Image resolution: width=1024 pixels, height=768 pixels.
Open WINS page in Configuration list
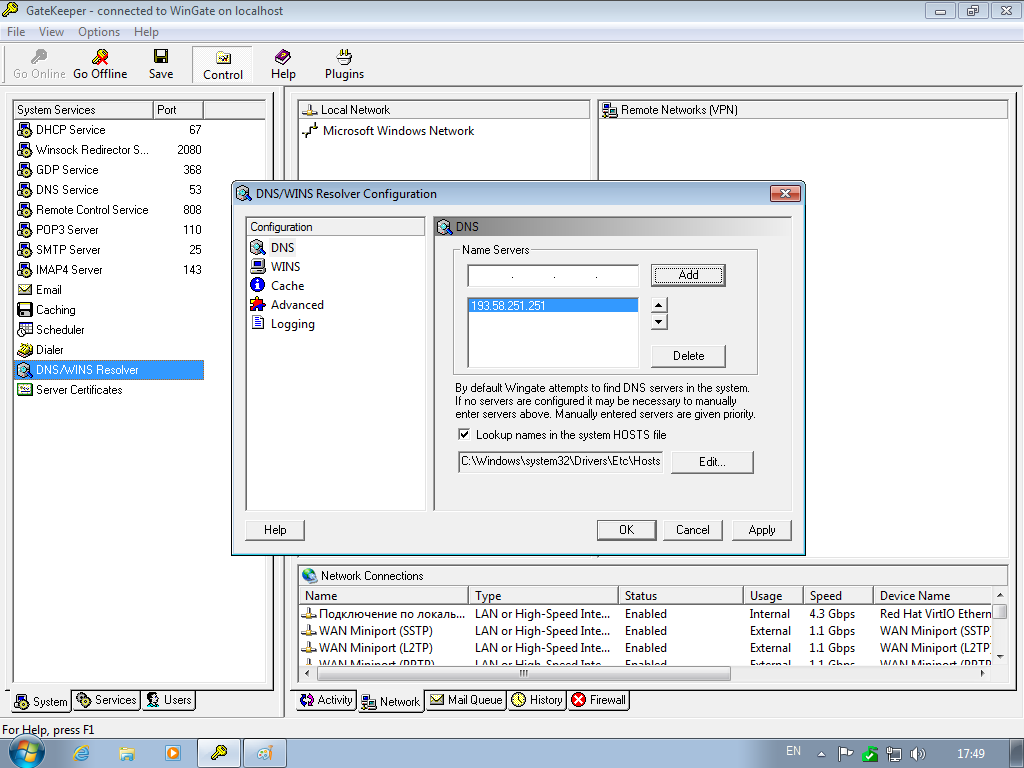pyautogui.click(x=276, y=266)
